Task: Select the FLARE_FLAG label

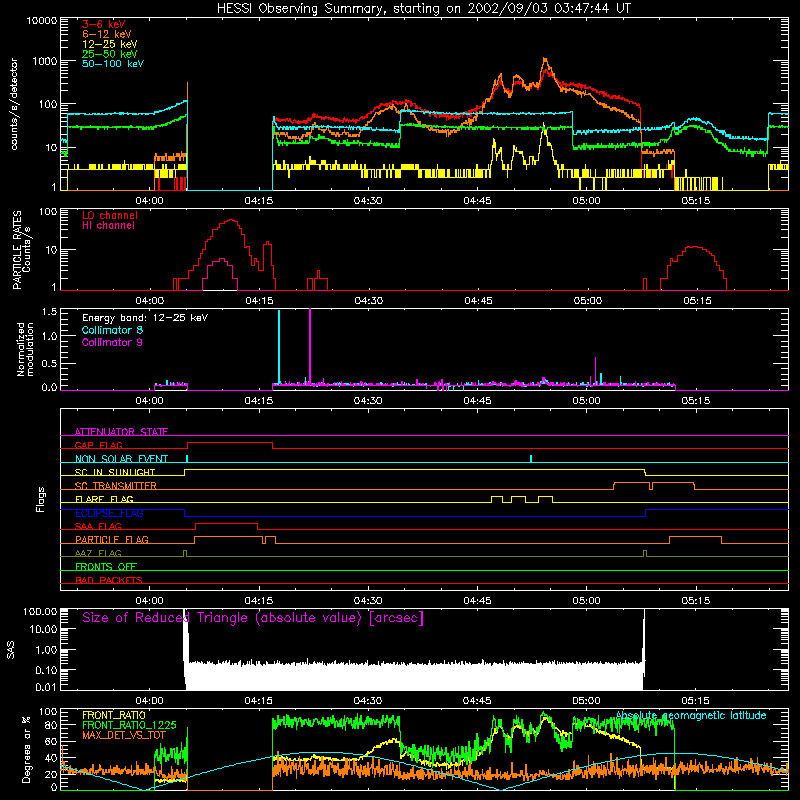Action: pyautogui.click(x=104, y=499)
